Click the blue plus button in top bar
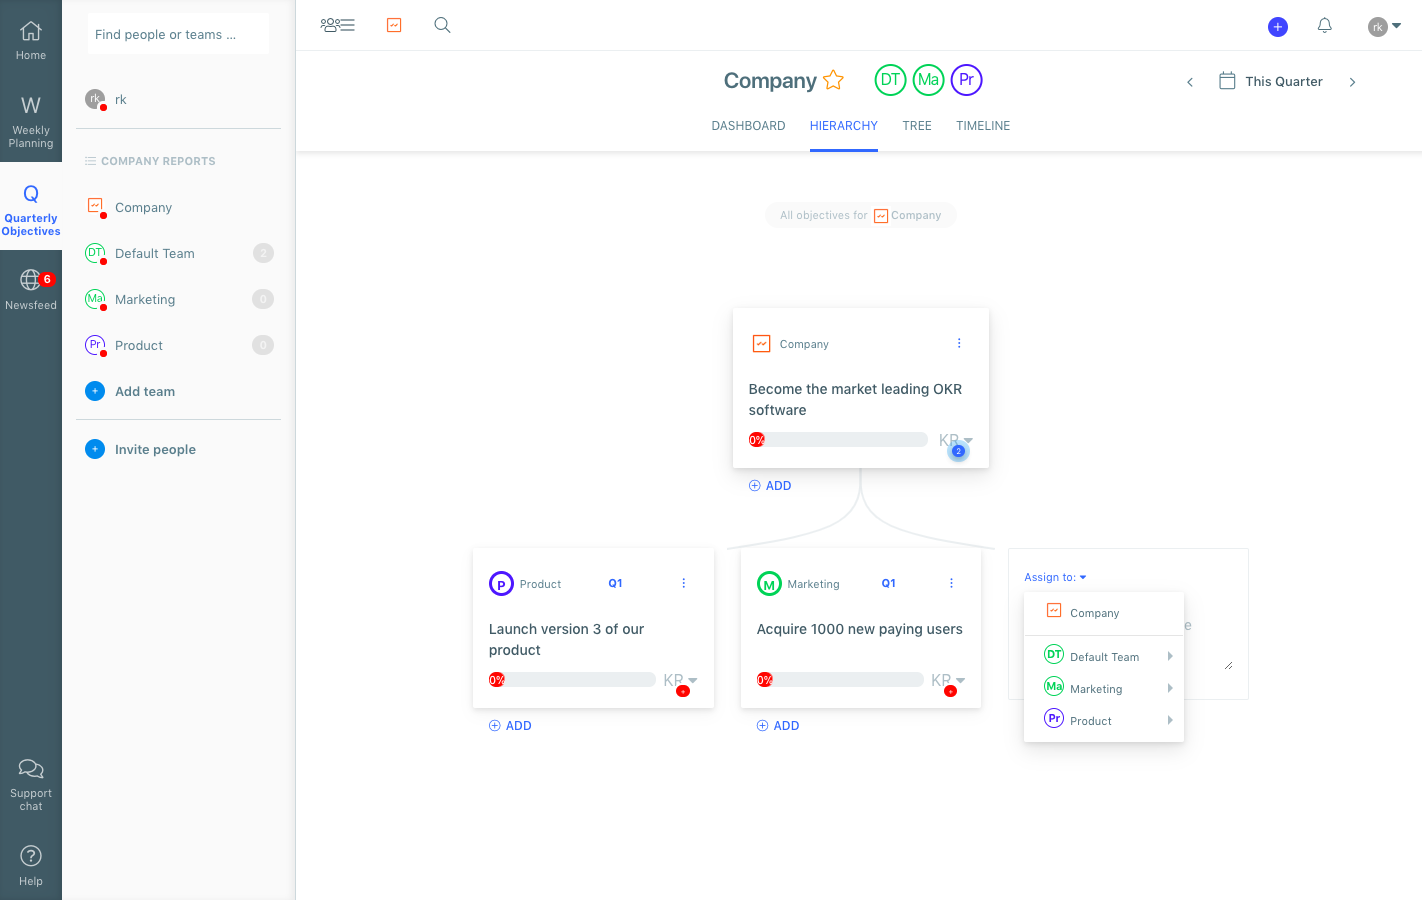Viewport: 1422px width, 900px height. [1278, 27]
